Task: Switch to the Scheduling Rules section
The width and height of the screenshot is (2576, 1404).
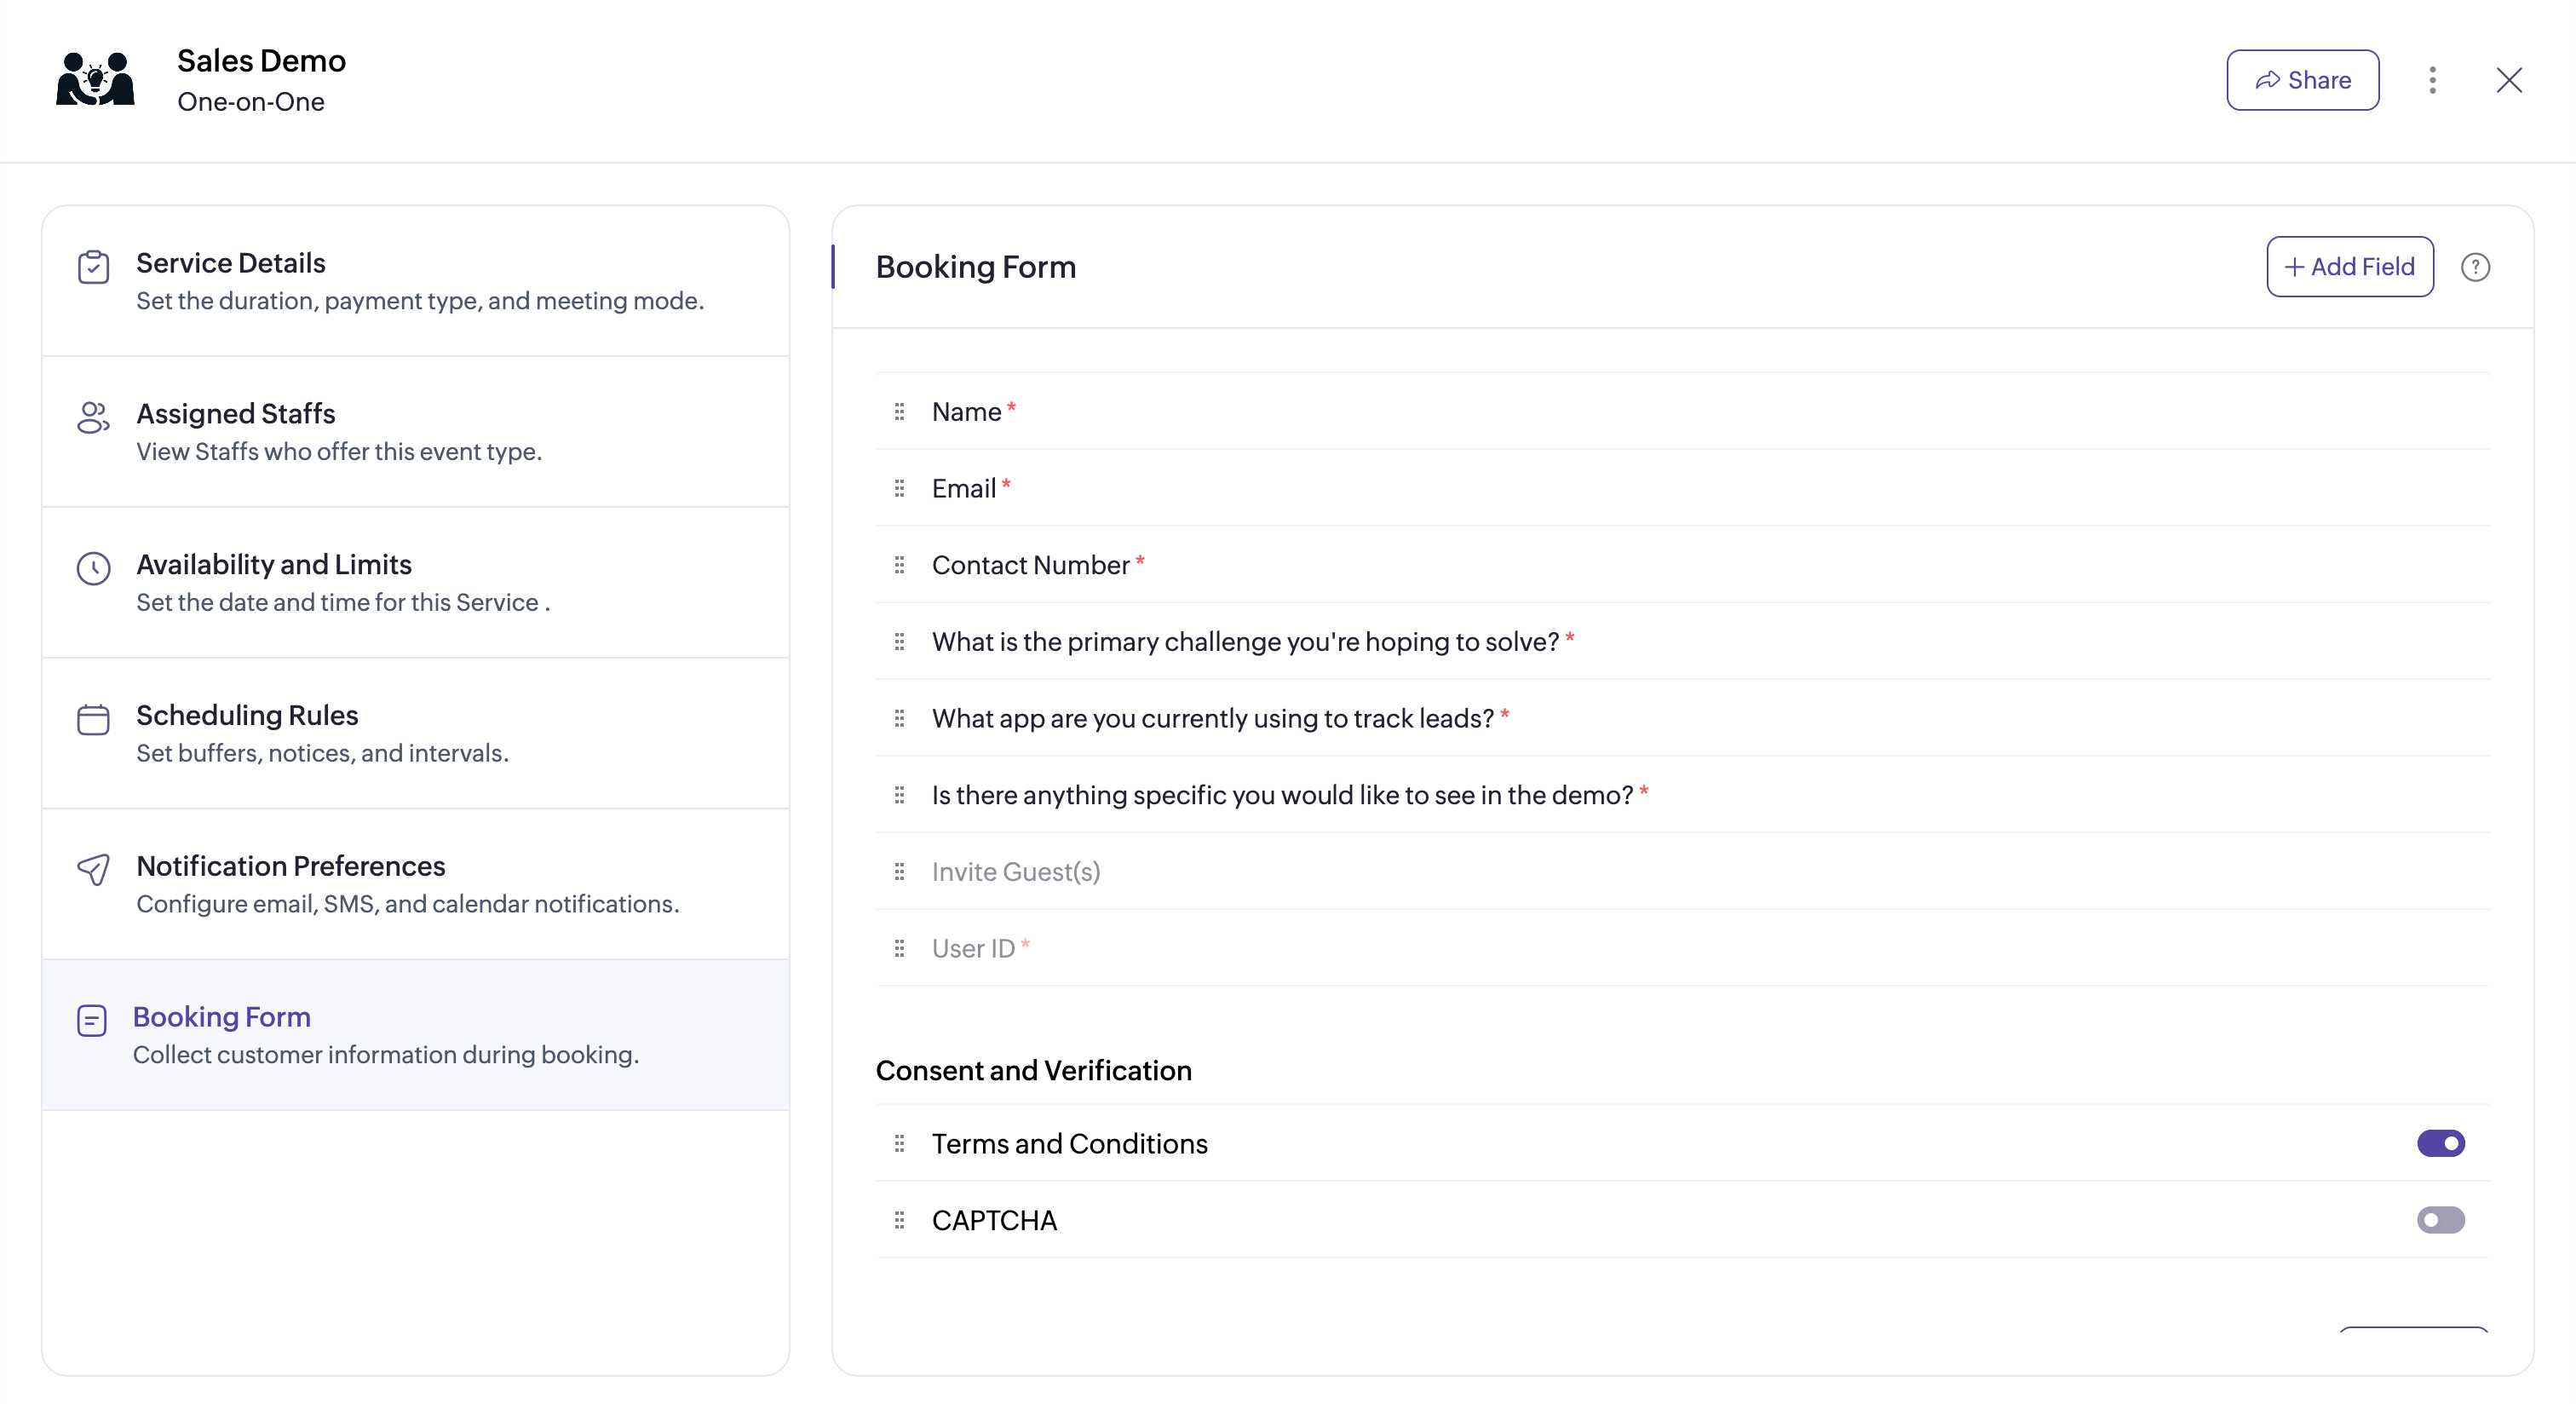Action: (x=247, y=716)
